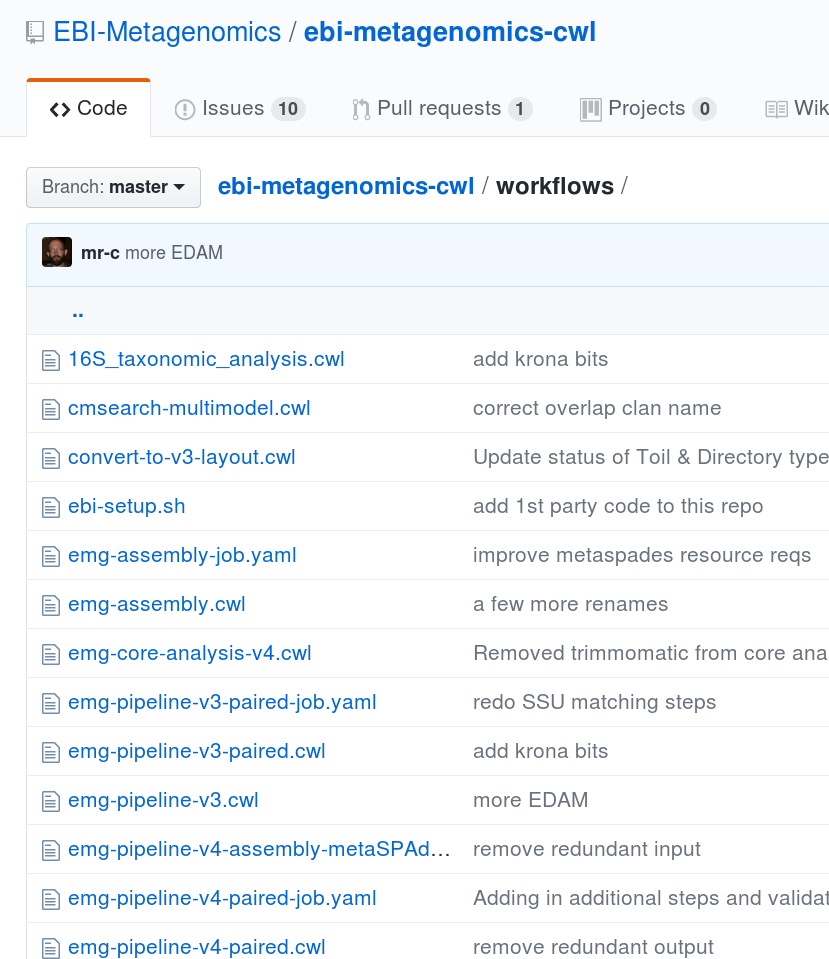Open commit 'Update status of Toil & Directory type'

click(x=651, y=457)
